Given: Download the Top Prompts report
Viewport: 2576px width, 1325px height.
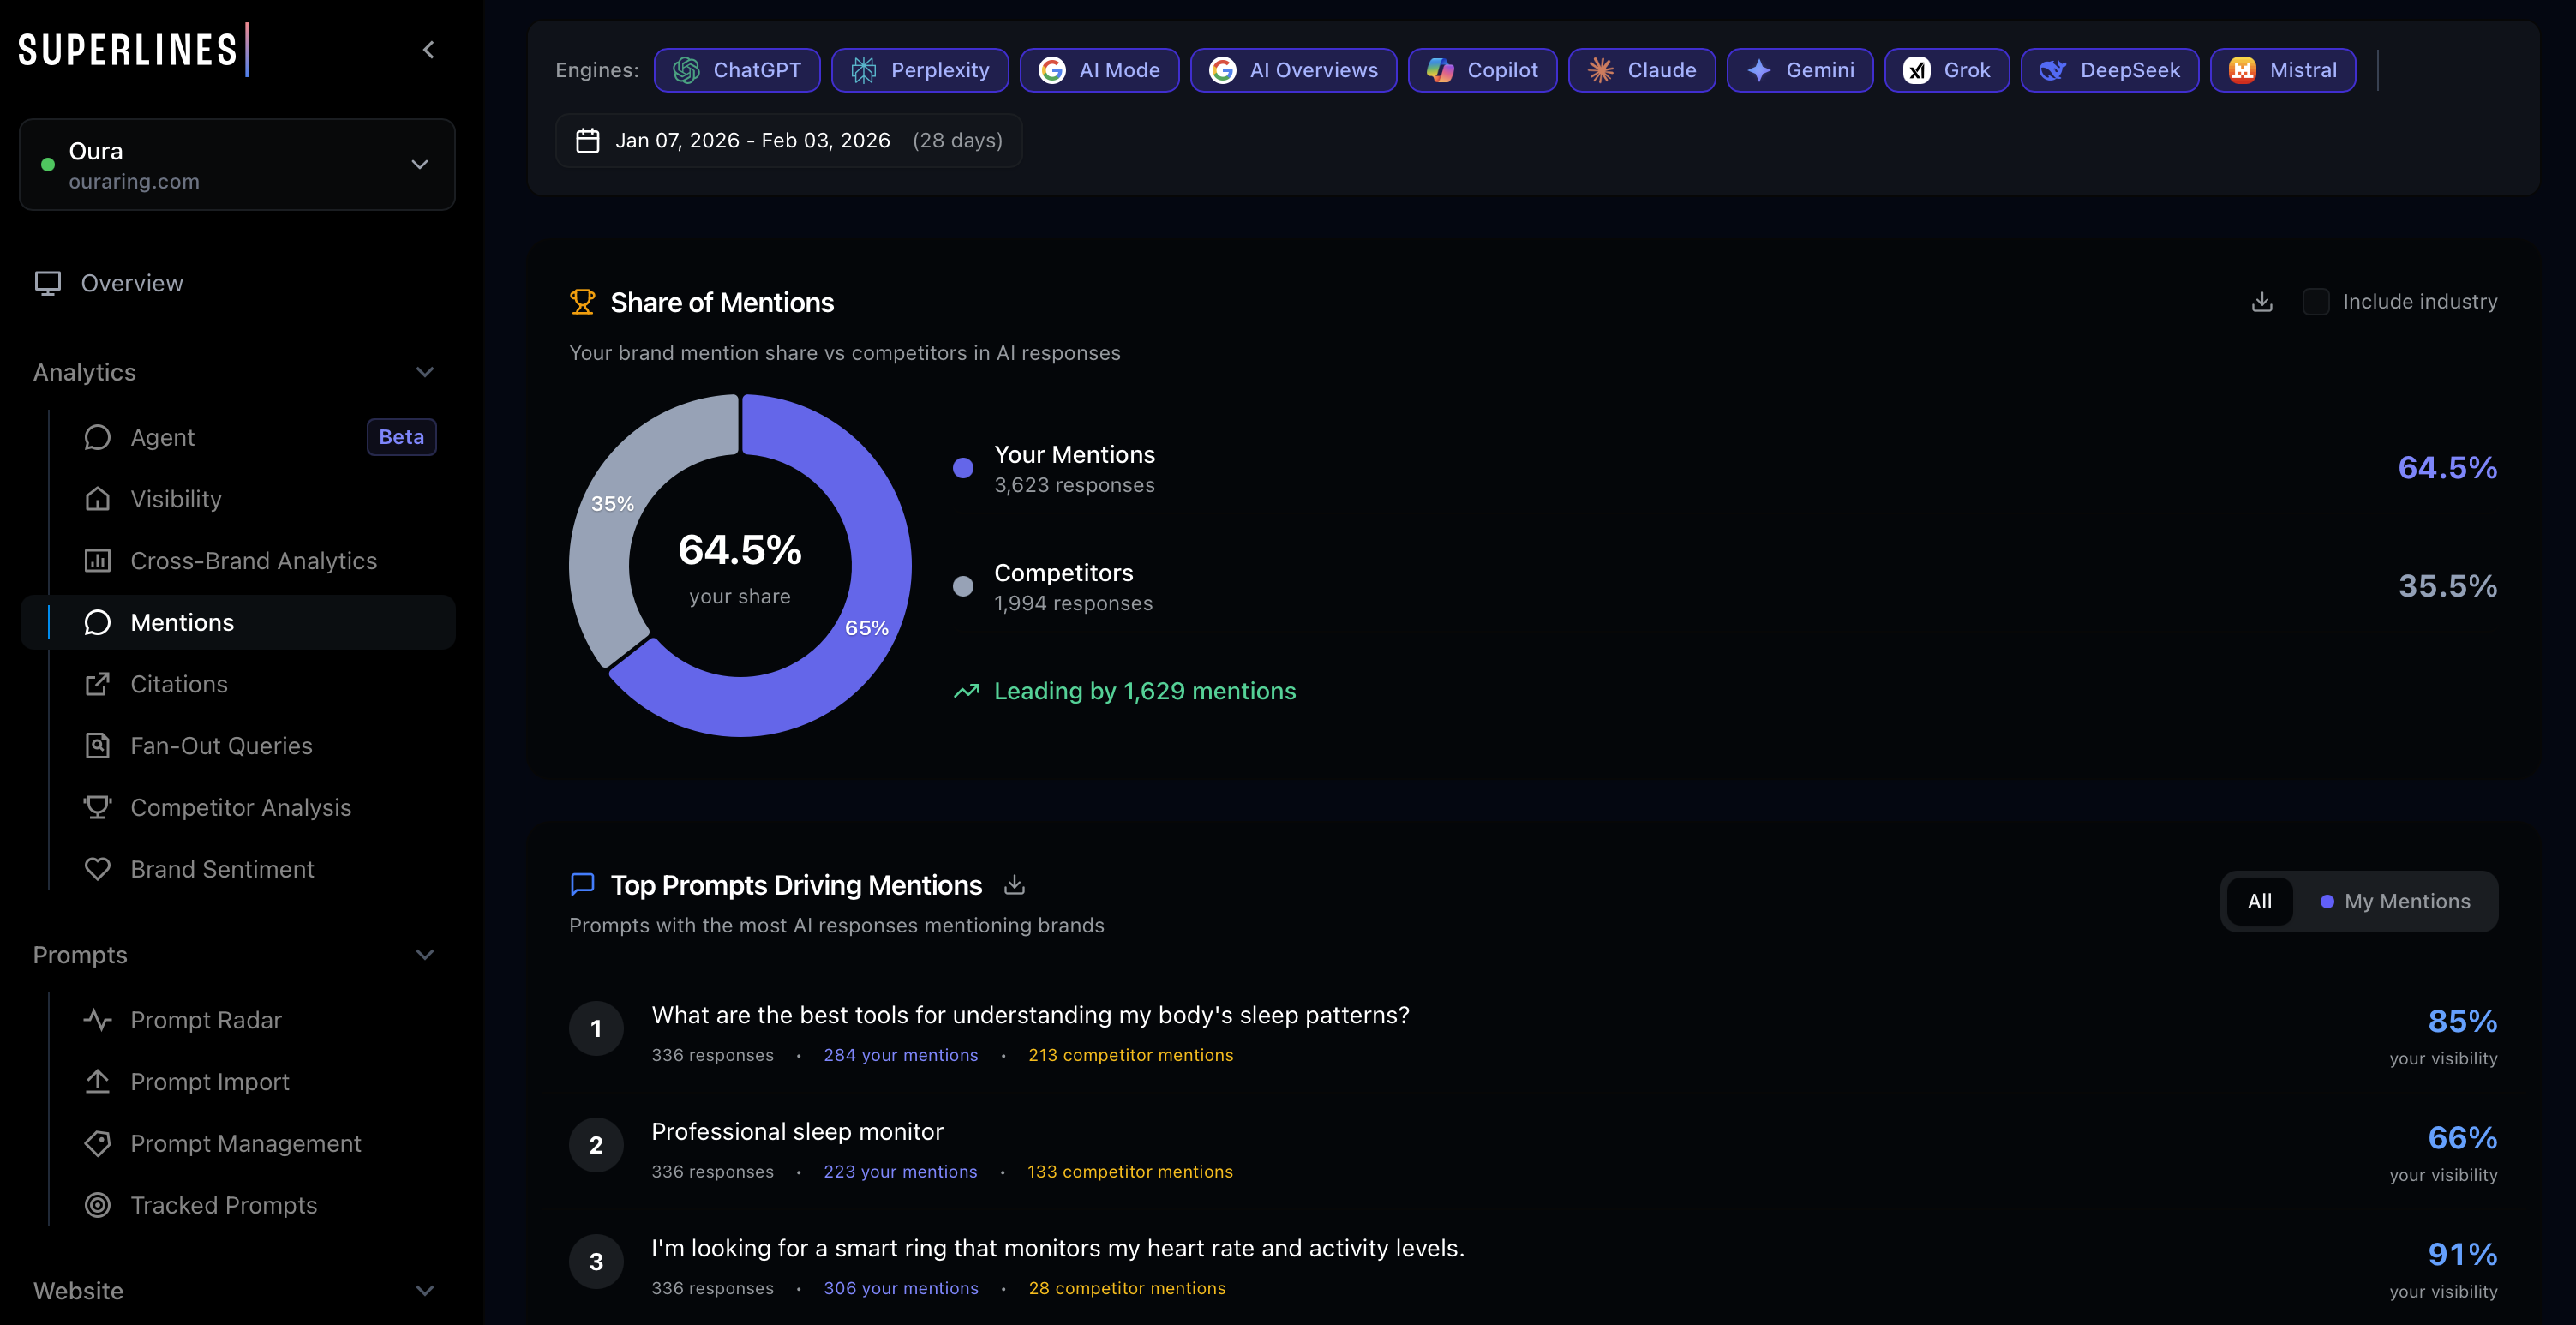Looking at the screenshot, I should coord(1014,884).
